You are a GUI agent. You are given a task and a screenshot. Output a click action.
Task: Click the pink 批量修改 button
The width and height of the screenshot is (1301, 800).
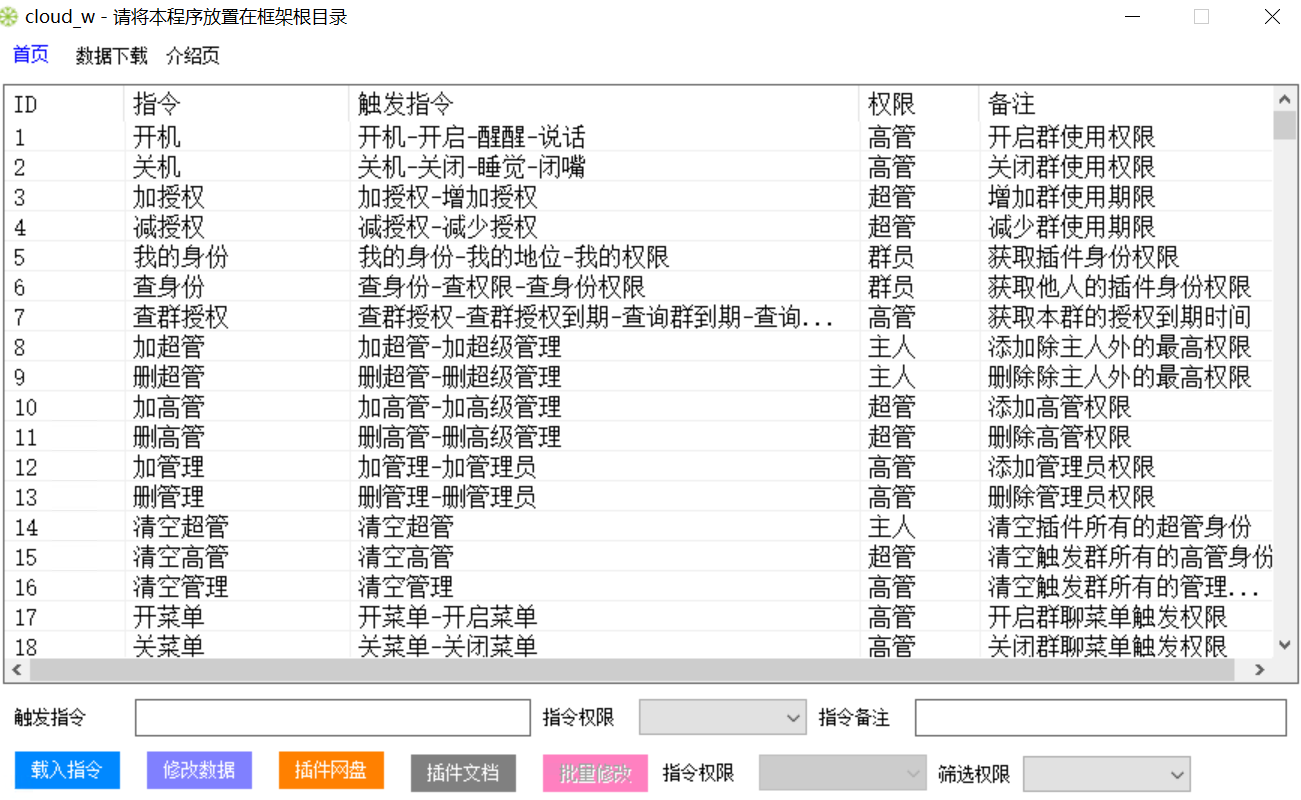pyautogui.click(x=595, y=773)
